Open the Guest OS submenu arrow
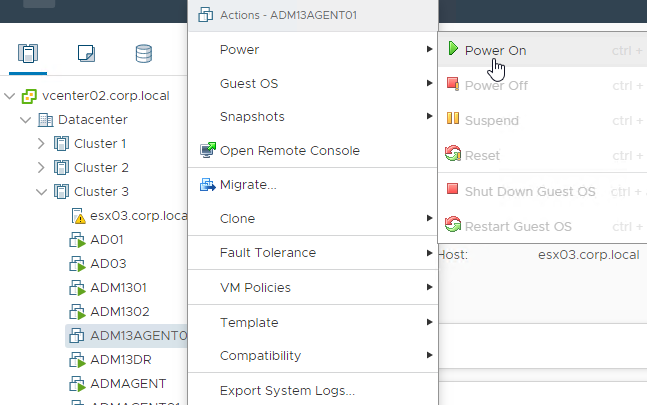647x405 pixels. point(429,83)
